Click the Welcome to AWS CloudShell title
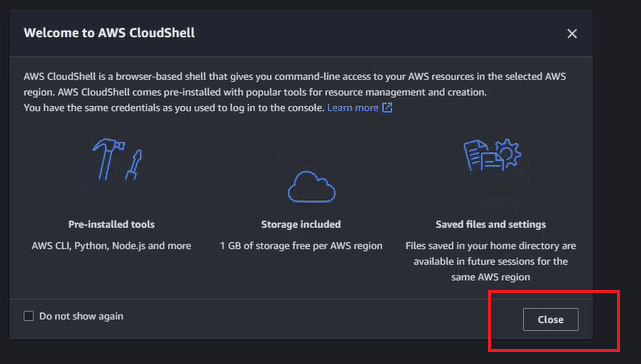 pyautogui.click(x=109, y=33)
